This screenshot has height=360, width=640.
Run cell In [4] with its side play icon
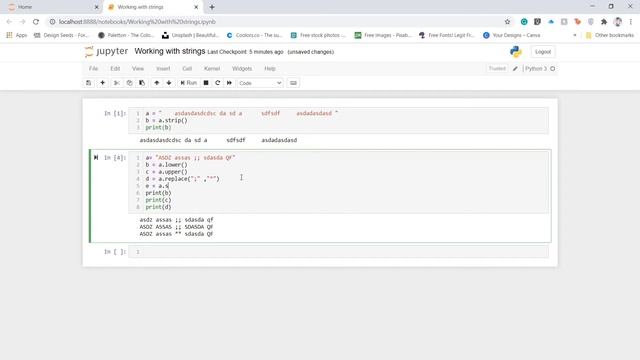click(x=96, y=158)
